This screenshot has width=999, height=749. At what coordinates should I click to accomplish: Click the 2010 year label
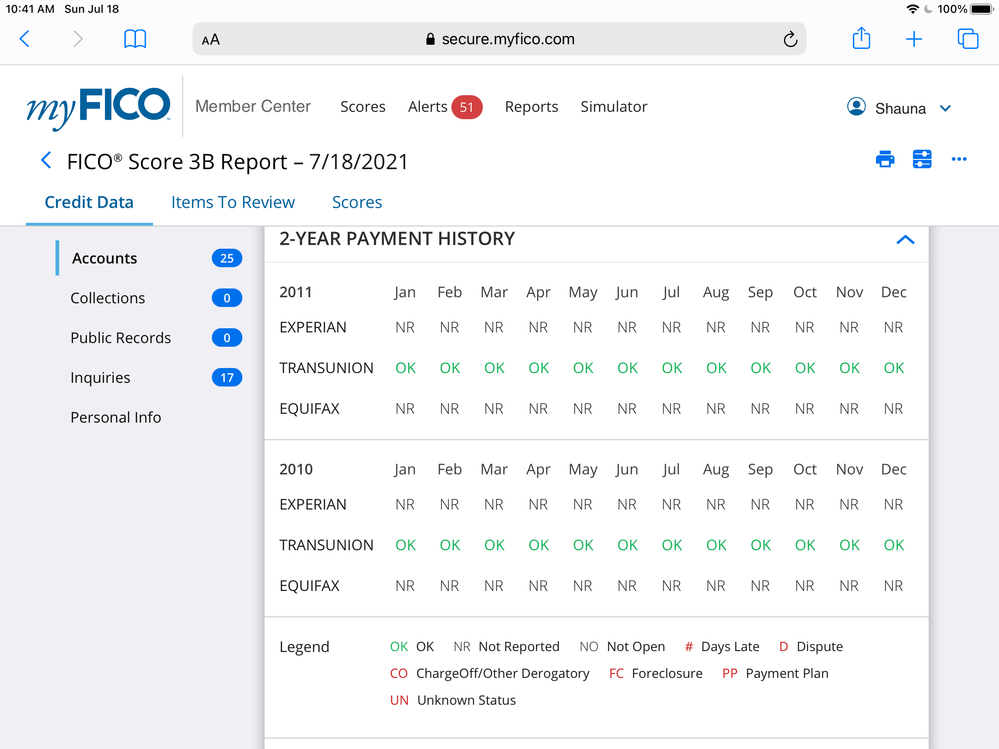(296, 469)
